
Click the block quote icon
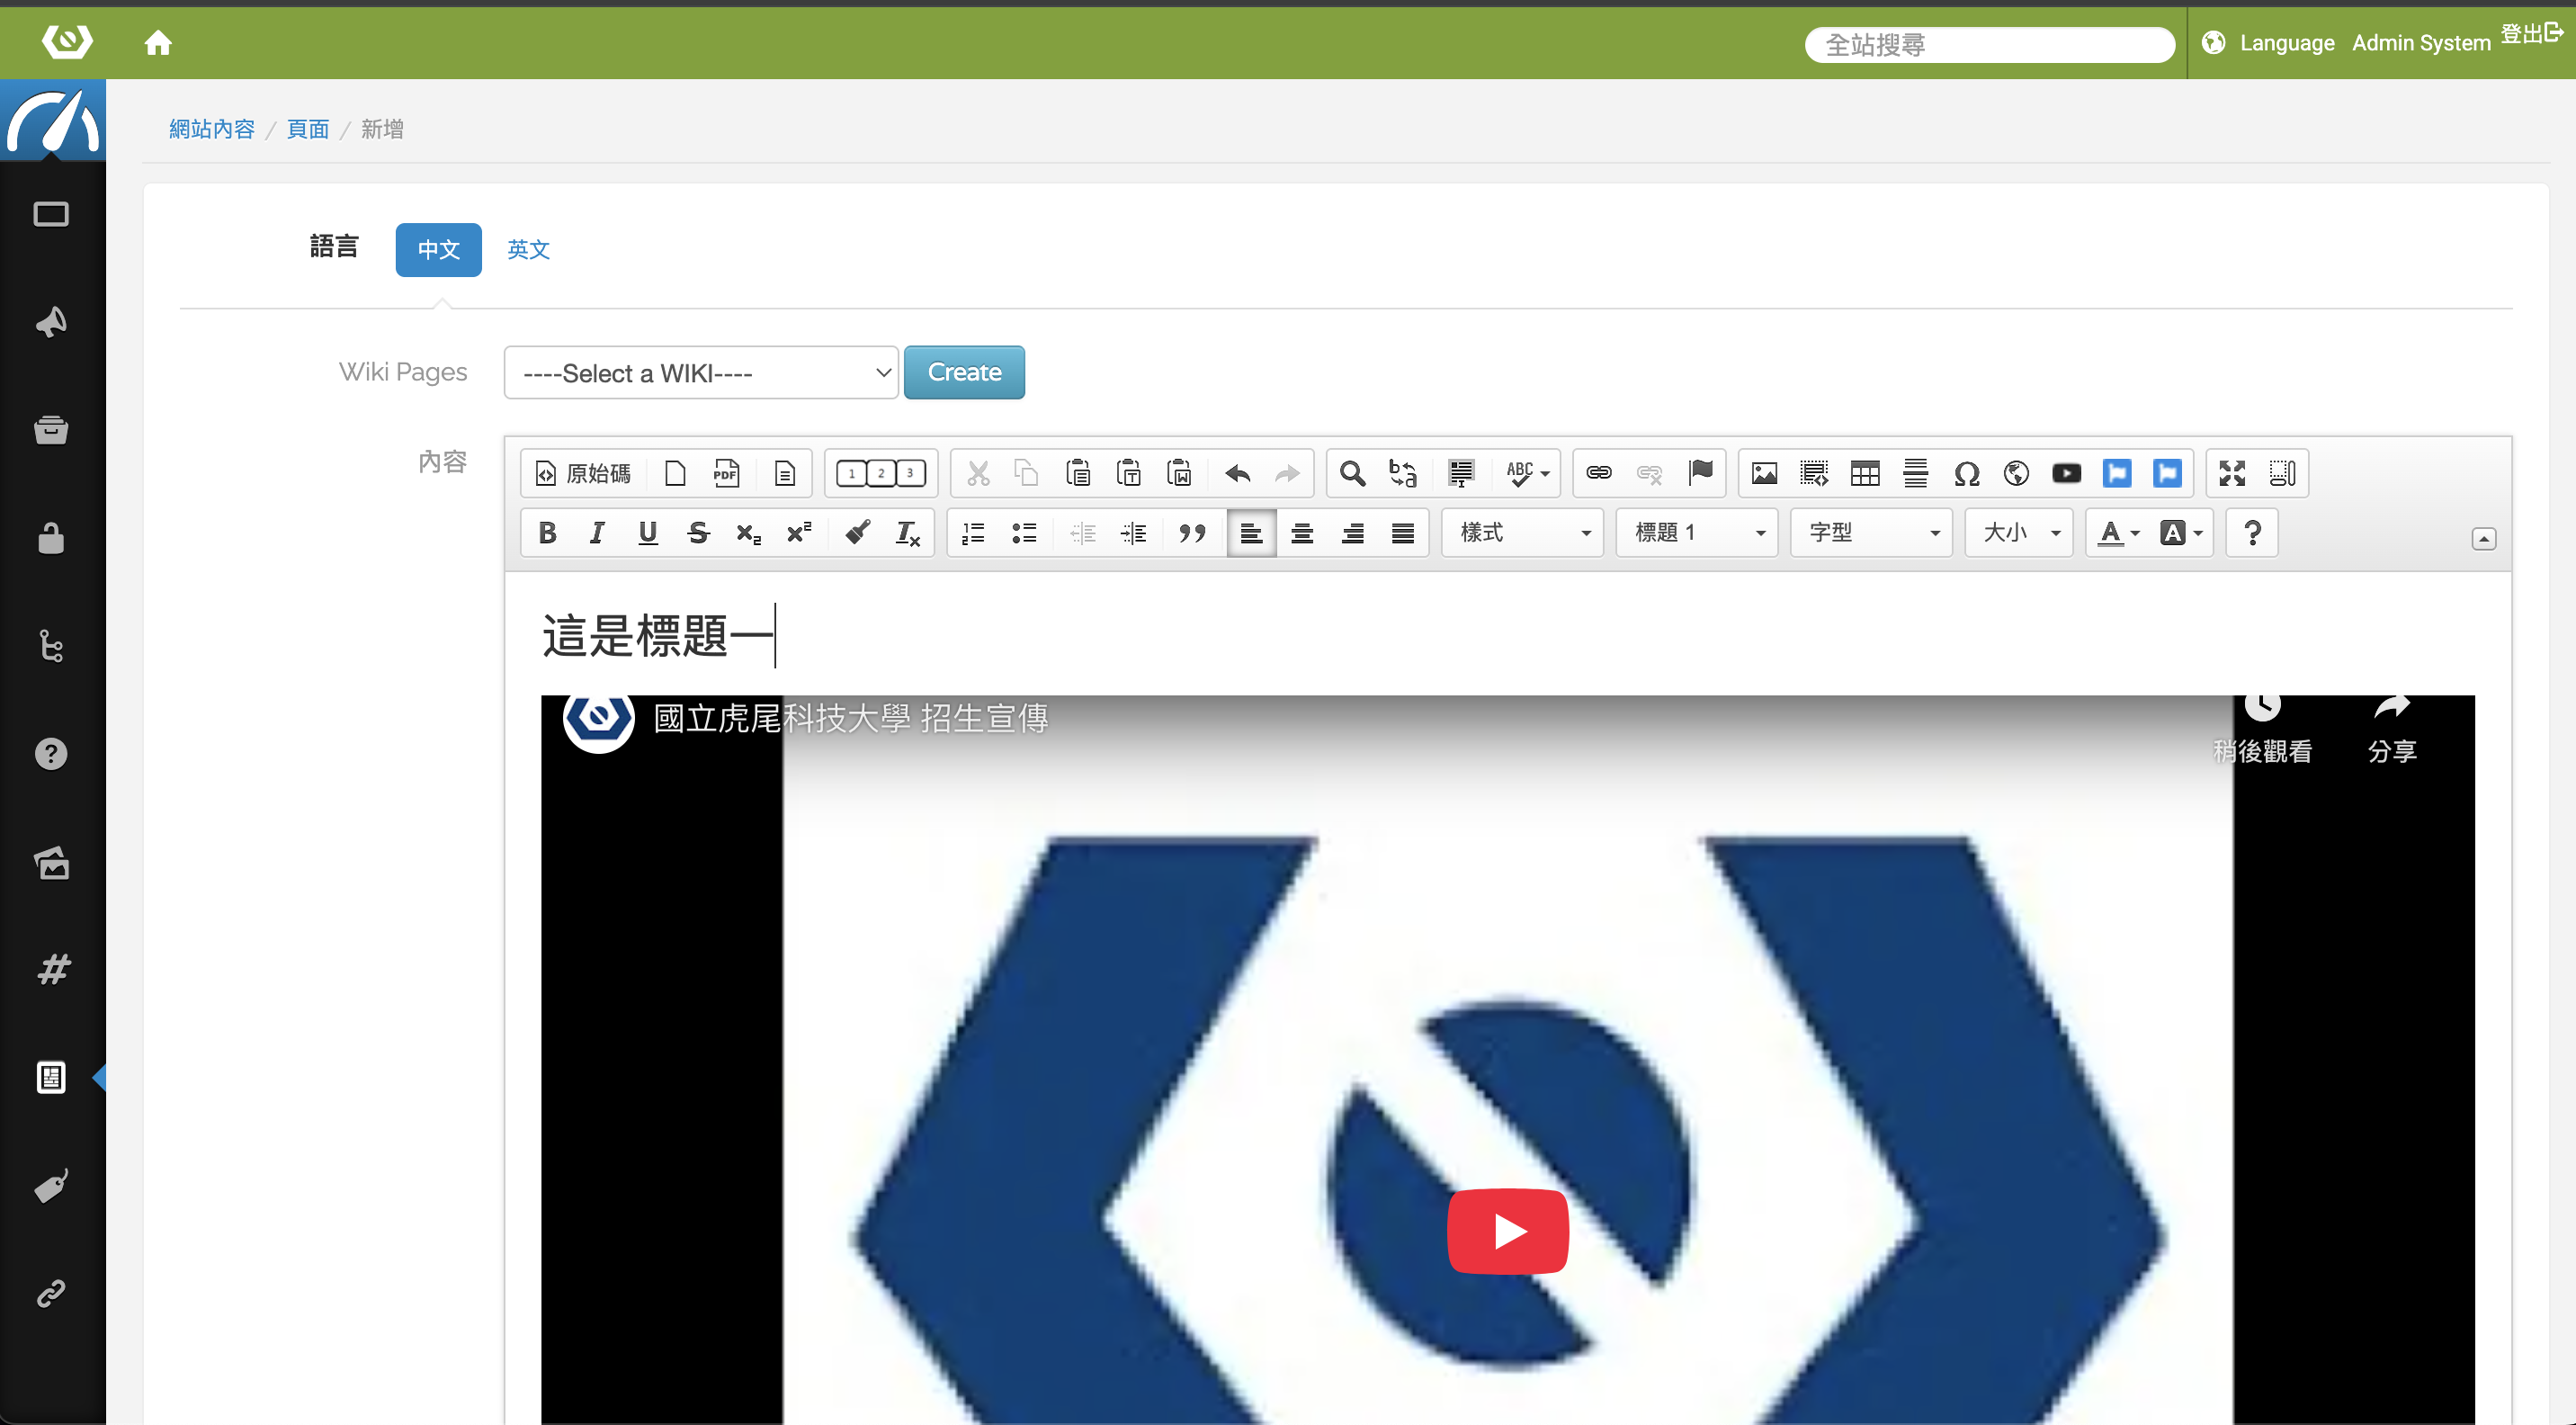1192,533
